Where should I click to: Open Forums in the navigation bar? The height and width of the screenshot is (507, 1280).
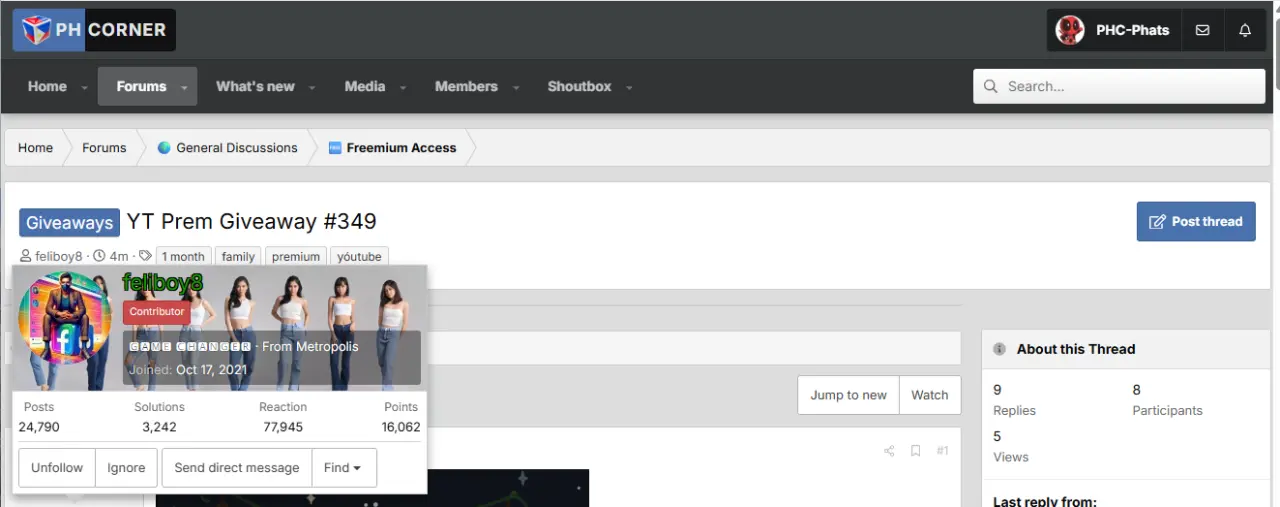[141, 87]
